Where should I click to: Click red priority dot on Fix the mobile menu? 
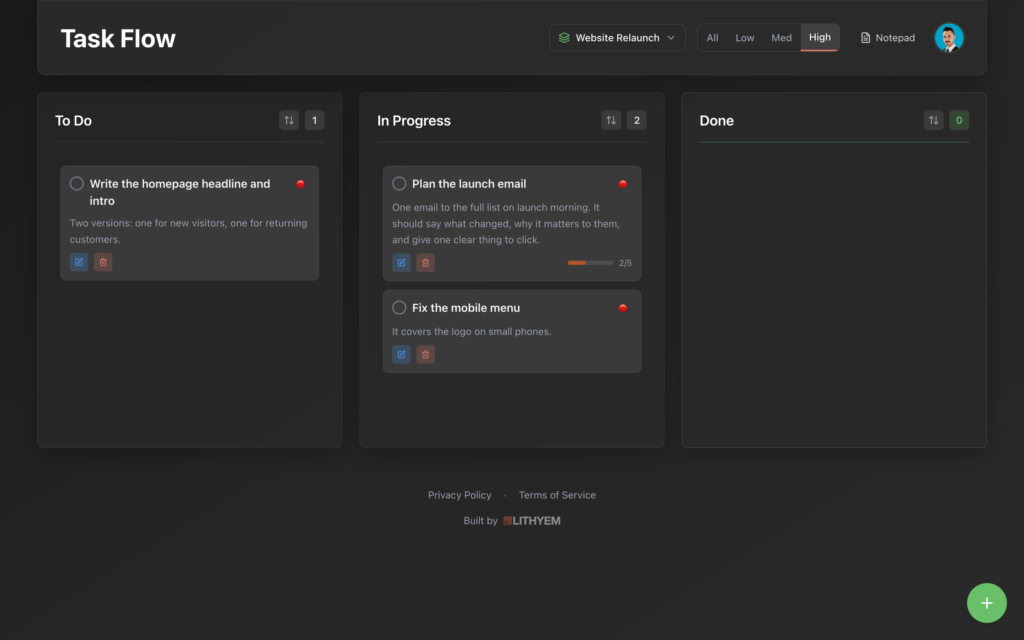click(x=622, y=308)
